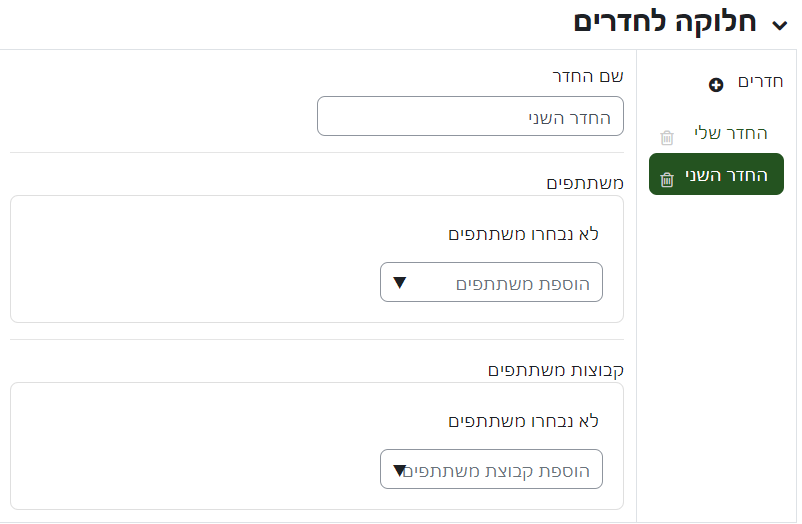Click the arrow in הוספת קבוצת משתתפים box
Viewport: 802px width, 524px height.
coord(400,470)
